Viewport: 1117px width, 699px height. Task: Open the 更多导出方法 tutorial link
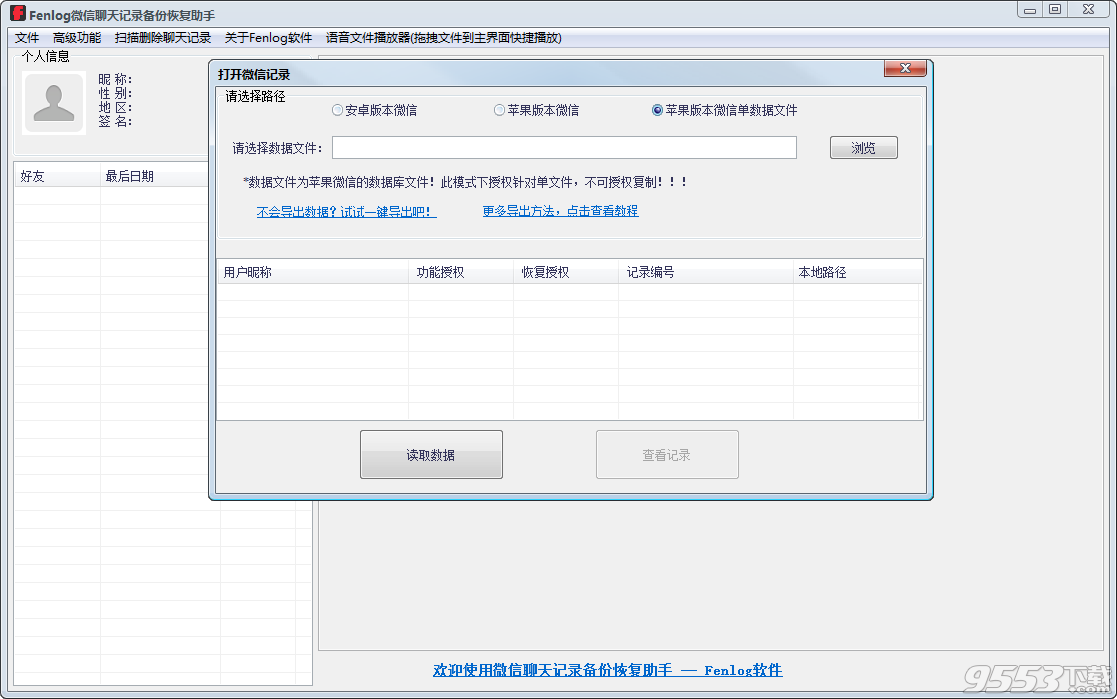(559, 213)
